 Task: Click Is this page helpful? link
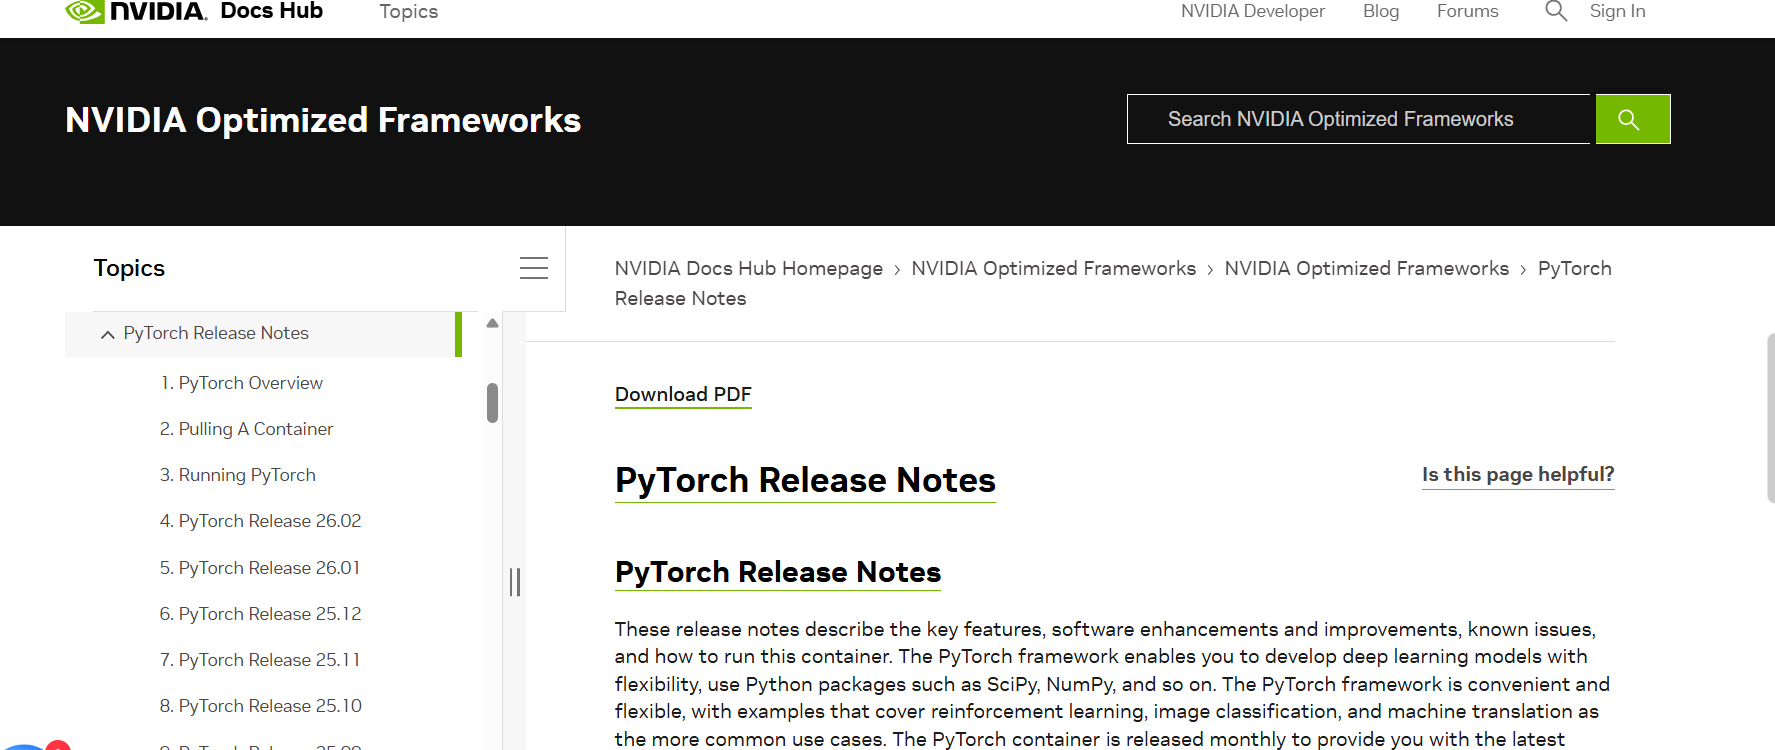coord(1518,474)
